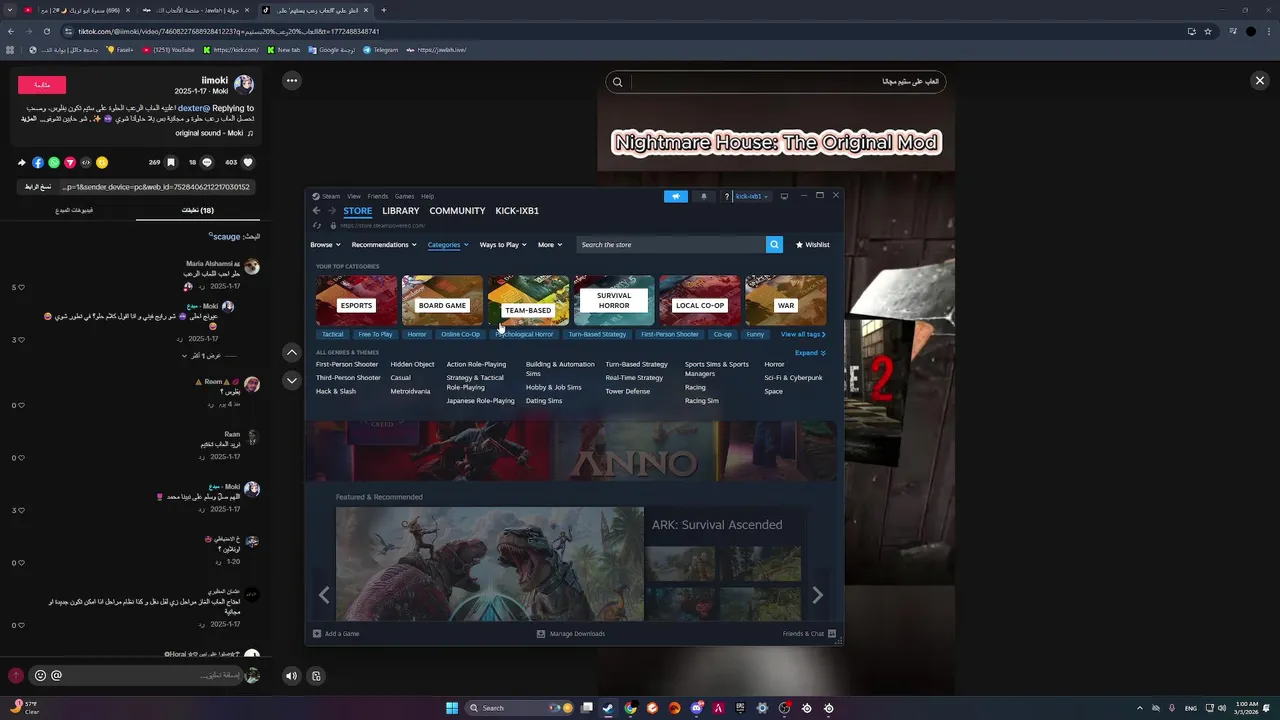This screenshot has height=720, width=1280.
Task: Select the Psychological Horror tag
Action: (x=524, y=334)
